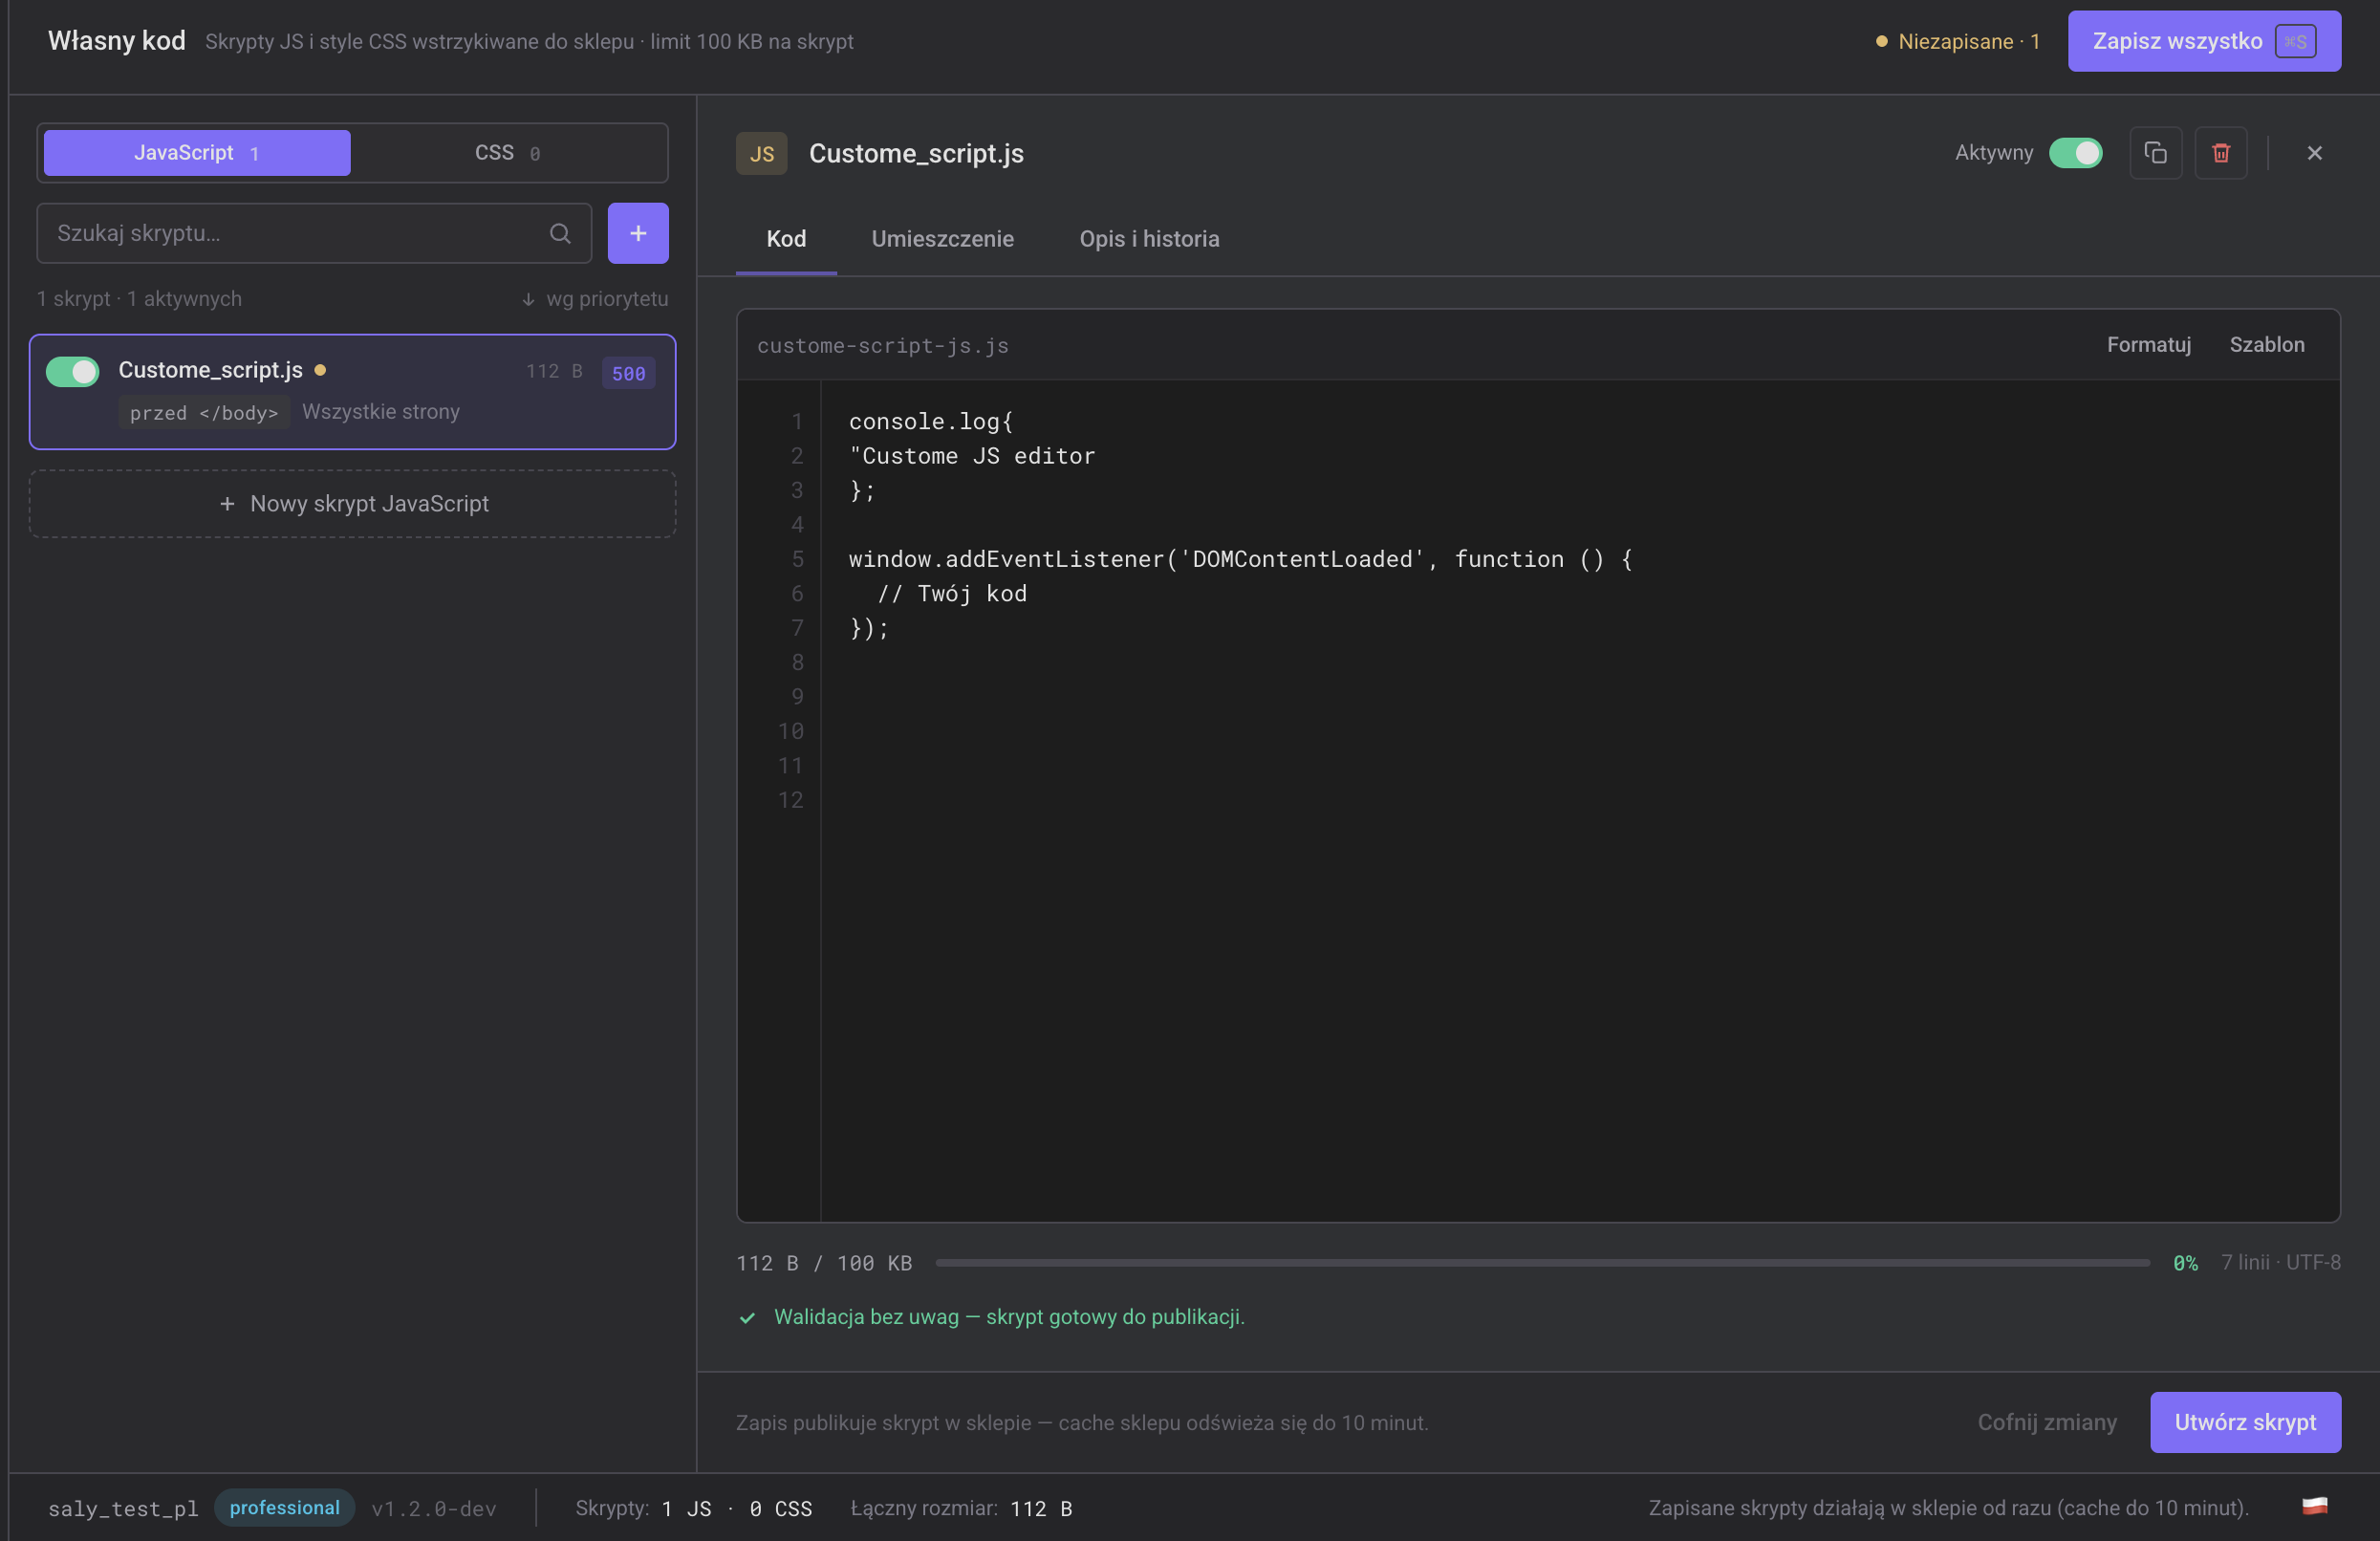
Task: Click the search magnifier icon
Action: tap(560, 233)
